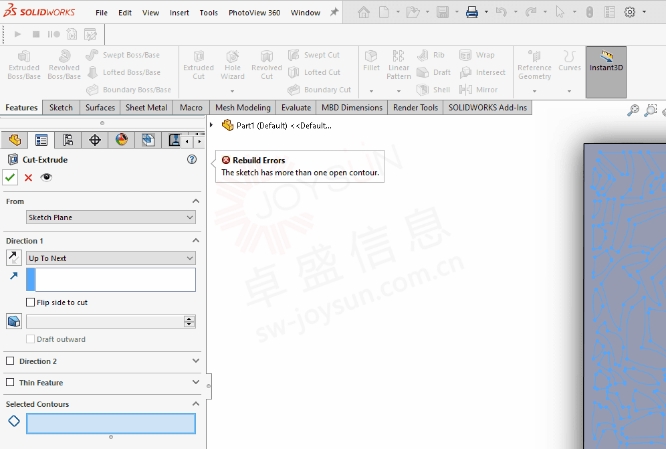
Task: Enable the Thin Feature checkbox
Action: click(x=10, y=382)
